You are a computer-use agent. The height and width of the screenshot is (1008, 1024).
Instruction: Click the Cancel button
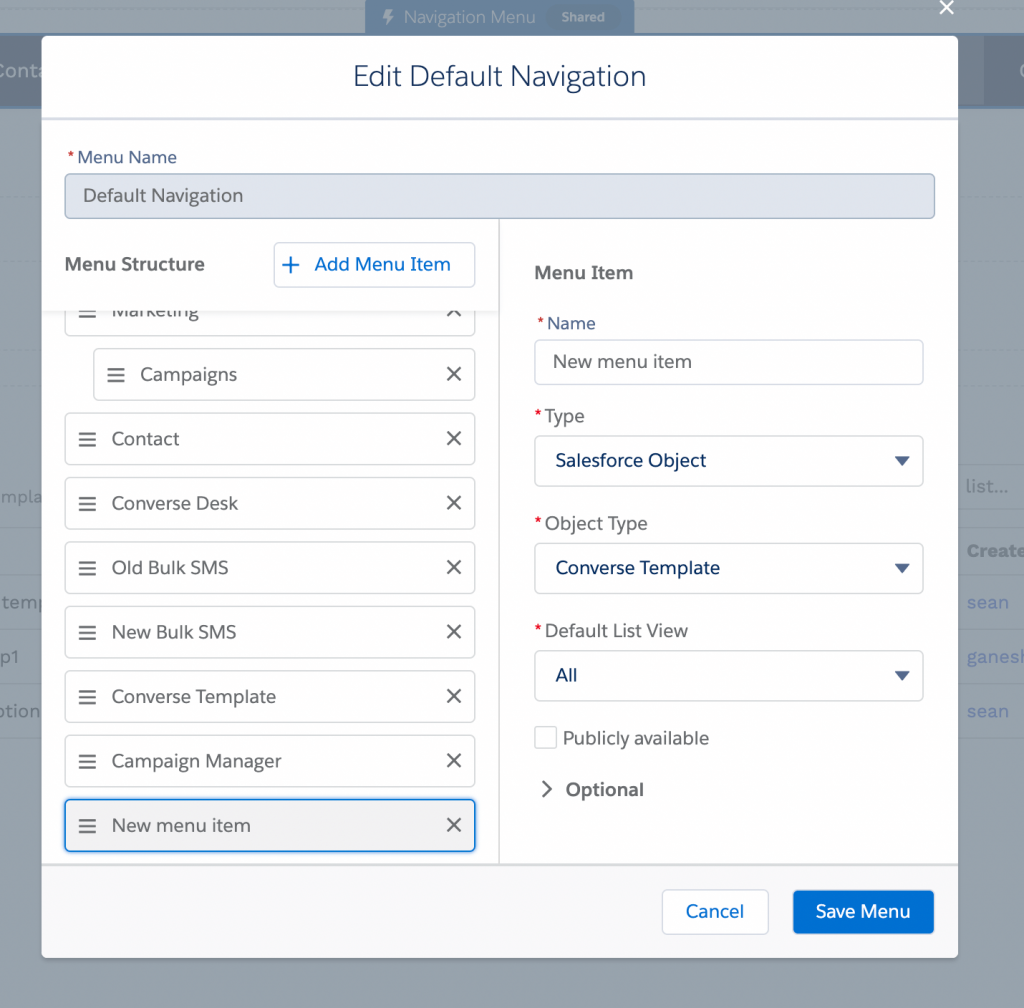(714, 911)
